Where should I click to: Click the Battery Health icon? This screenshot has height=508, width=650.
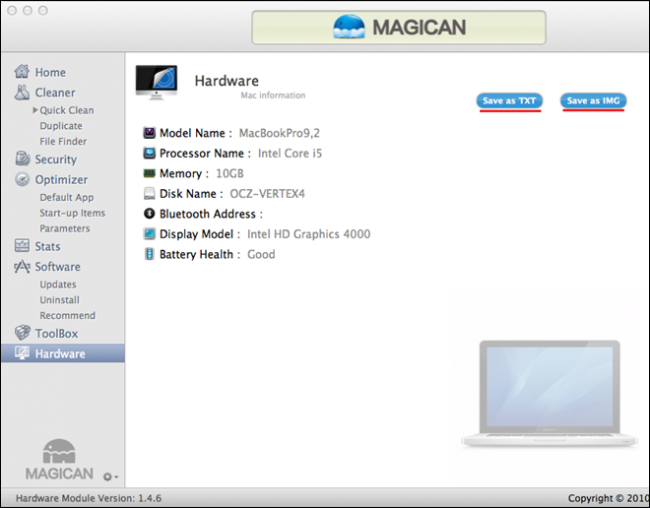pyautogui.click(x=149, y=254)
